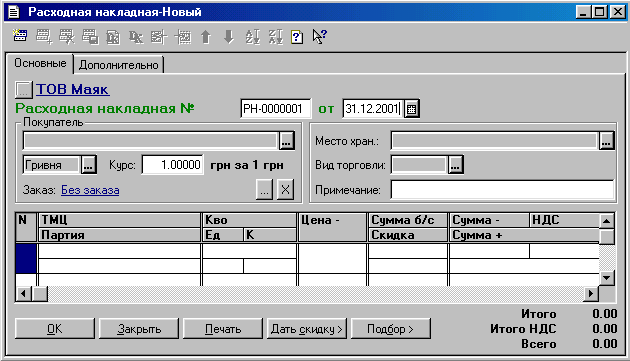The width and height of the screenshot is (630, 361).
Task: Confirm the invoice with OK button
Action: 55,329
